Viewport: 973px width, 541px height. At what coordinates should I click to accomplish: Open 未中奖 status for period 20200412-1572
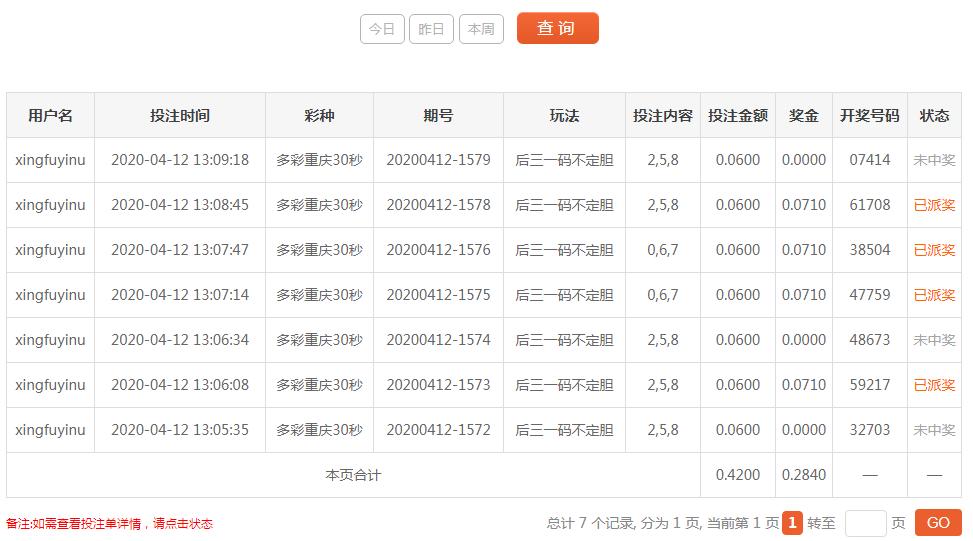934,430
